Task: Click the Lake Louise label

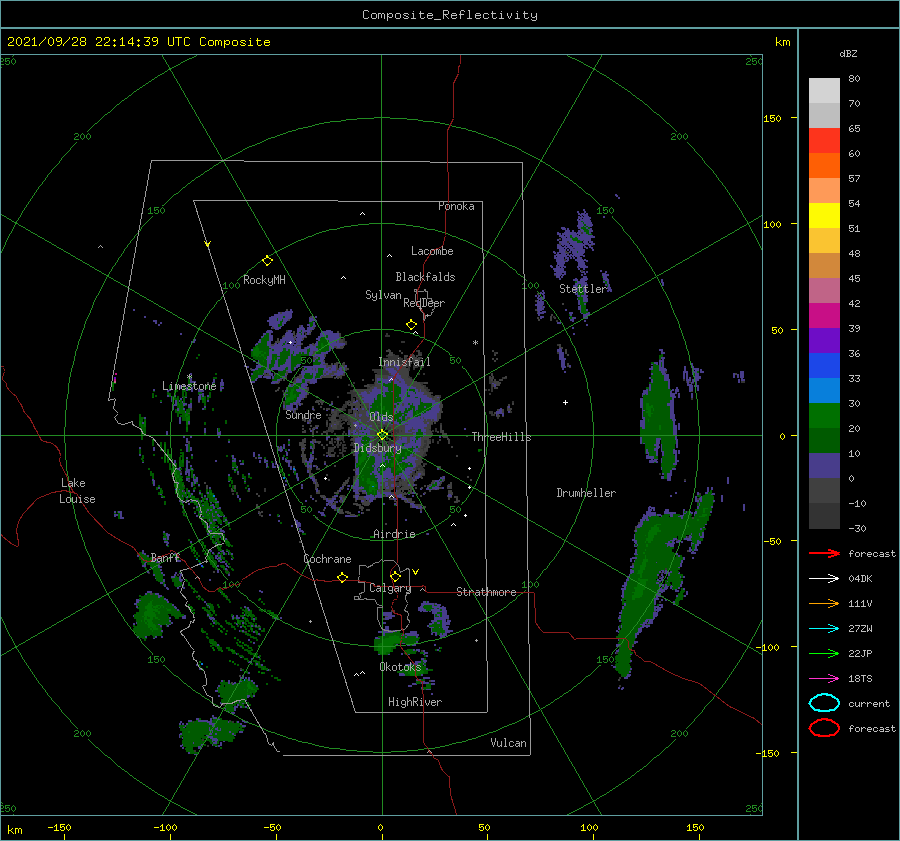Action: tap(77, 491)
